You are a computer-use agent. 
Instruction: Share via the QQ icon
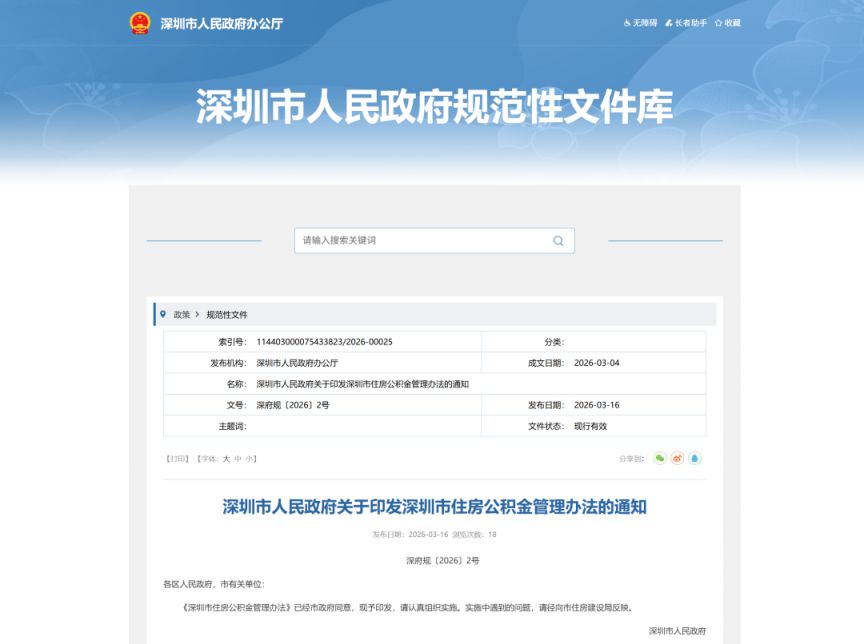[695, 458]
